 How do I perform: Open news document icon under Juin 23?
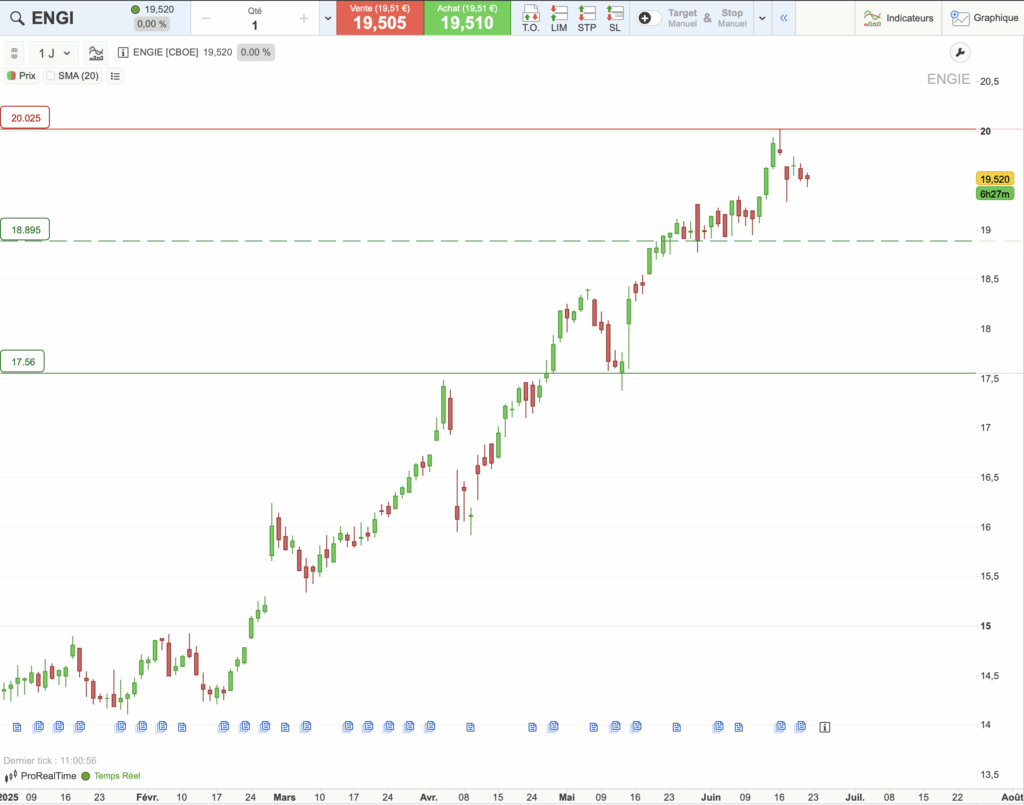click(801, 726)
